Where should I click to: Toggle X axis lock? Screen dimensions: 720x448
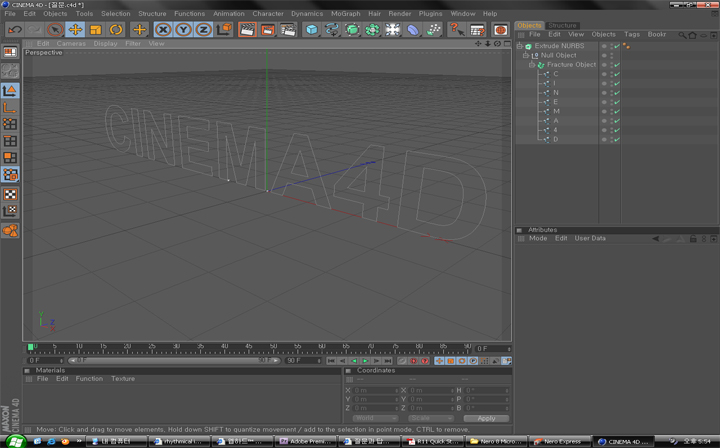click(163, 30)
